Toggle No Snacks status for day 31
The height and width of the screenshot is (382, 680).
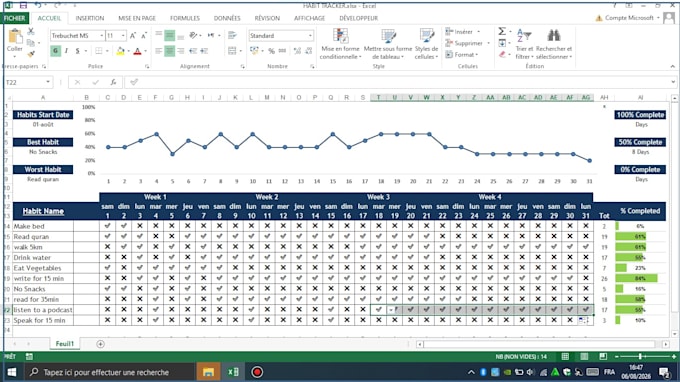tap(586, 288)
